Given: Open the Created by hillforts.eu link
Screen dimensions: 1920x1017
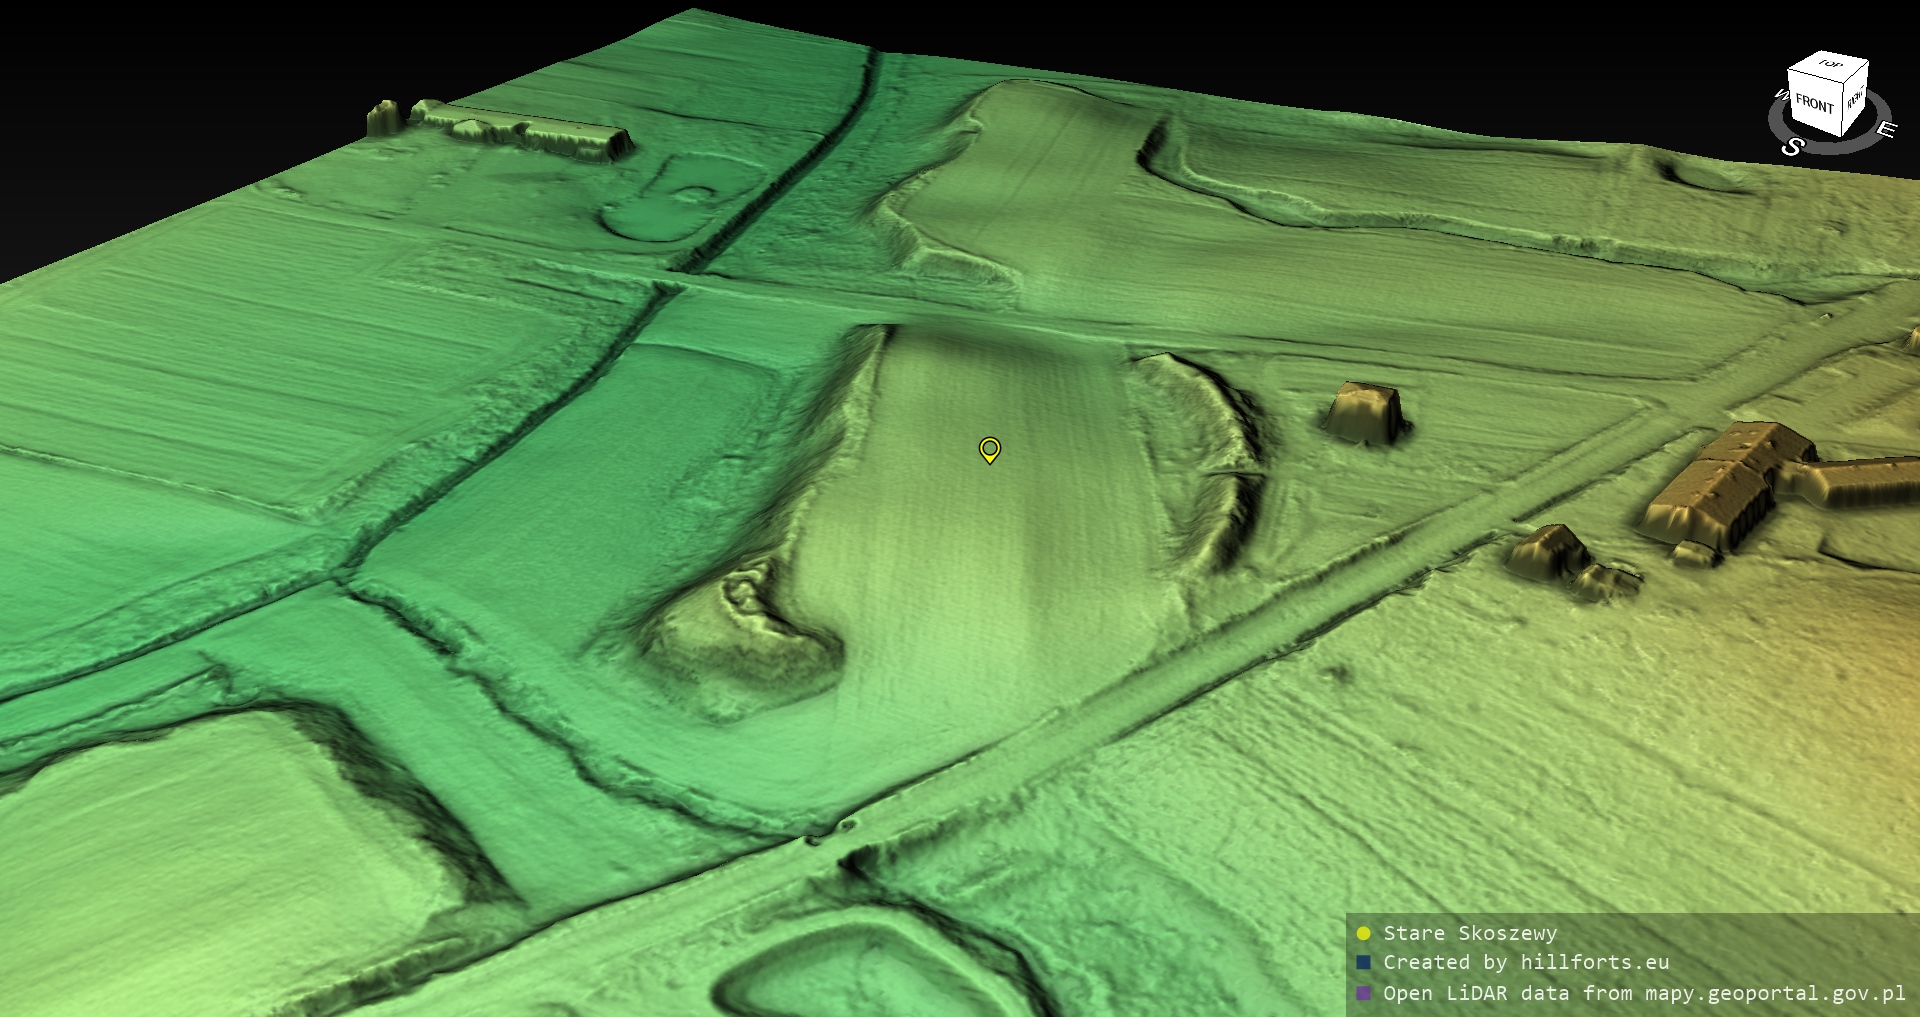Looking at the screenshot, I should click(x=1525, y=963).
